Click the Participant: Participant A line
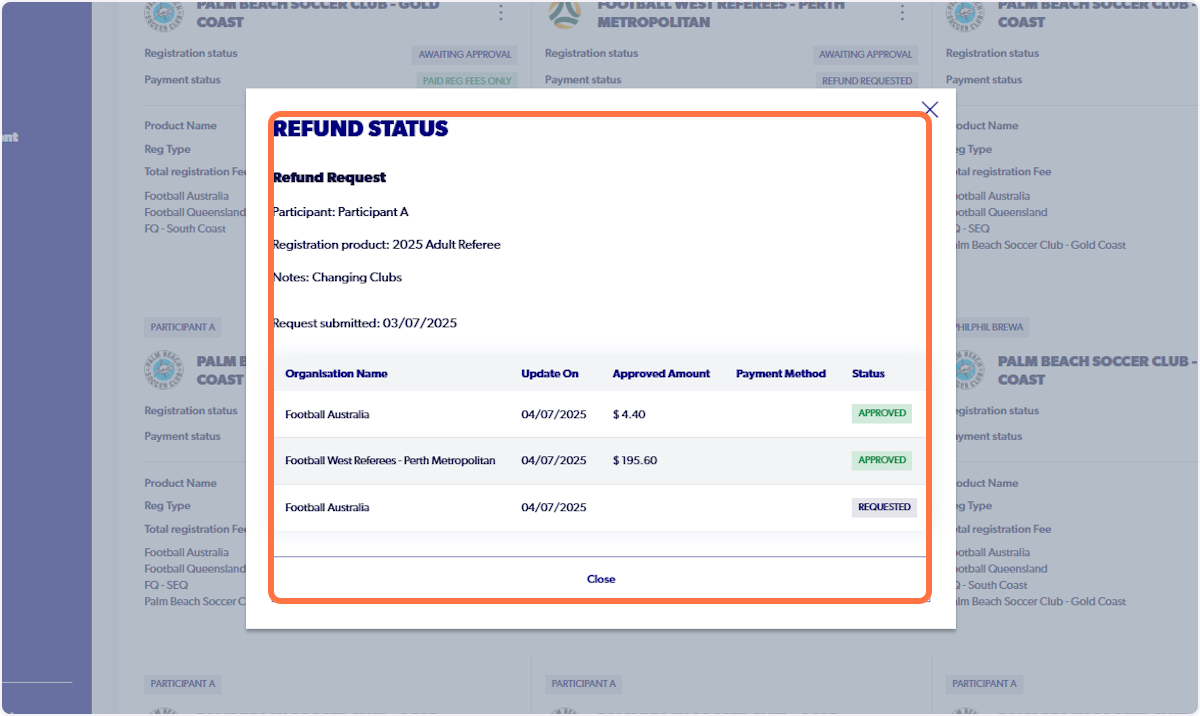The image size is (1200, 716). click(x=340, y=212)
